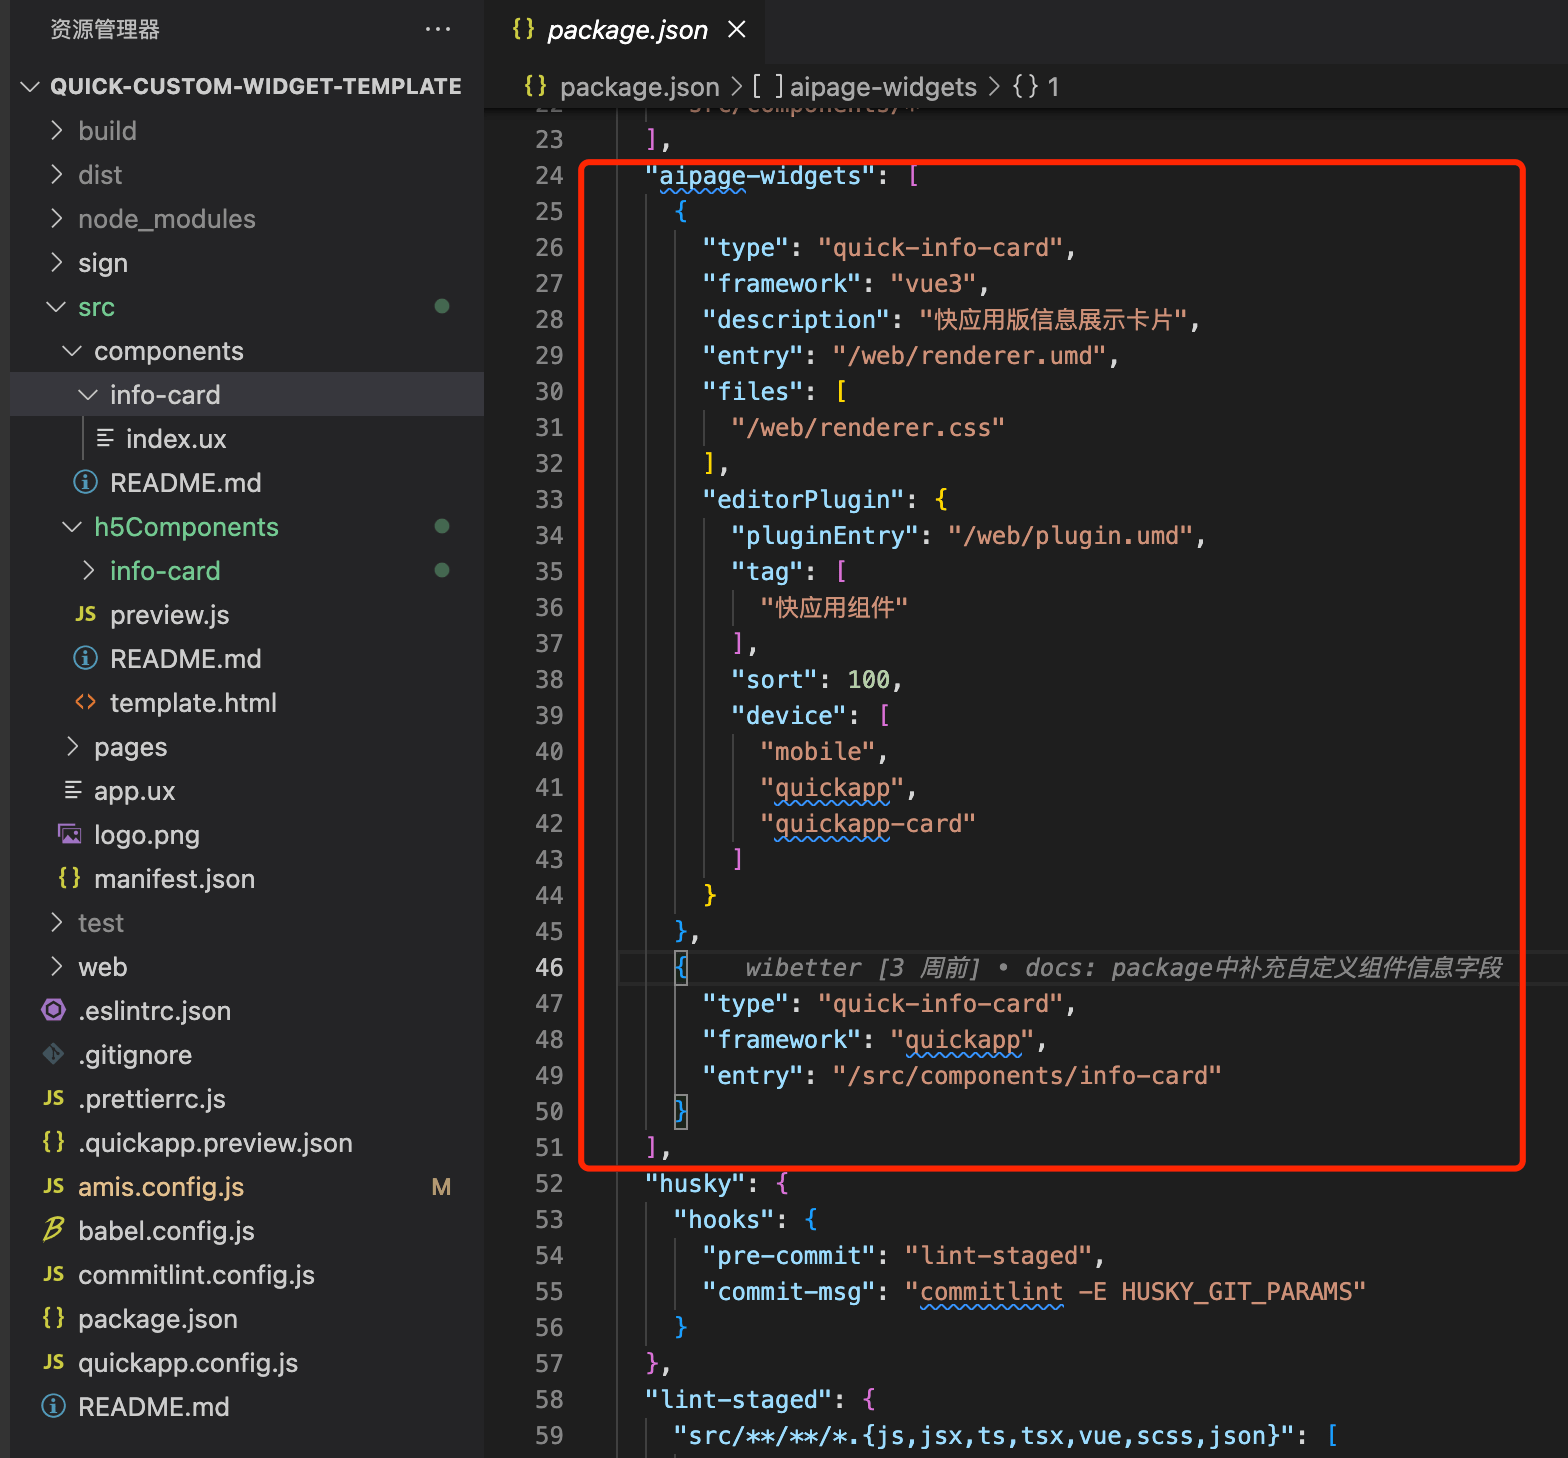1568x1458 pixels.
Task: Expand the sign folder
Action: (x=57, y=263)
